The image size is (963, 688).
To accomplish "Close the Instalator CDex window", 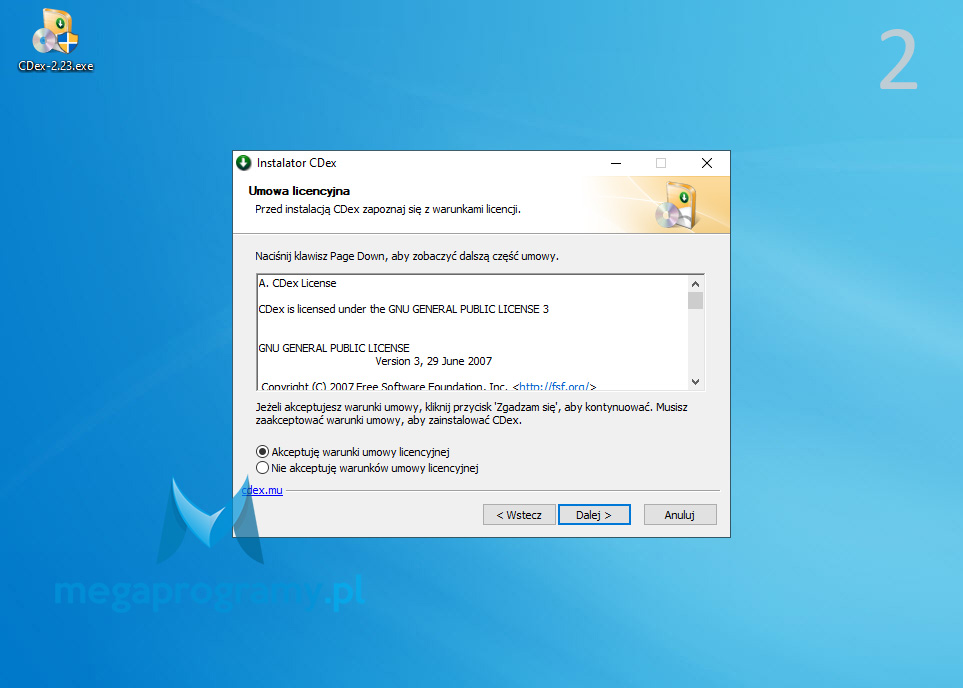I will [707, 163].
